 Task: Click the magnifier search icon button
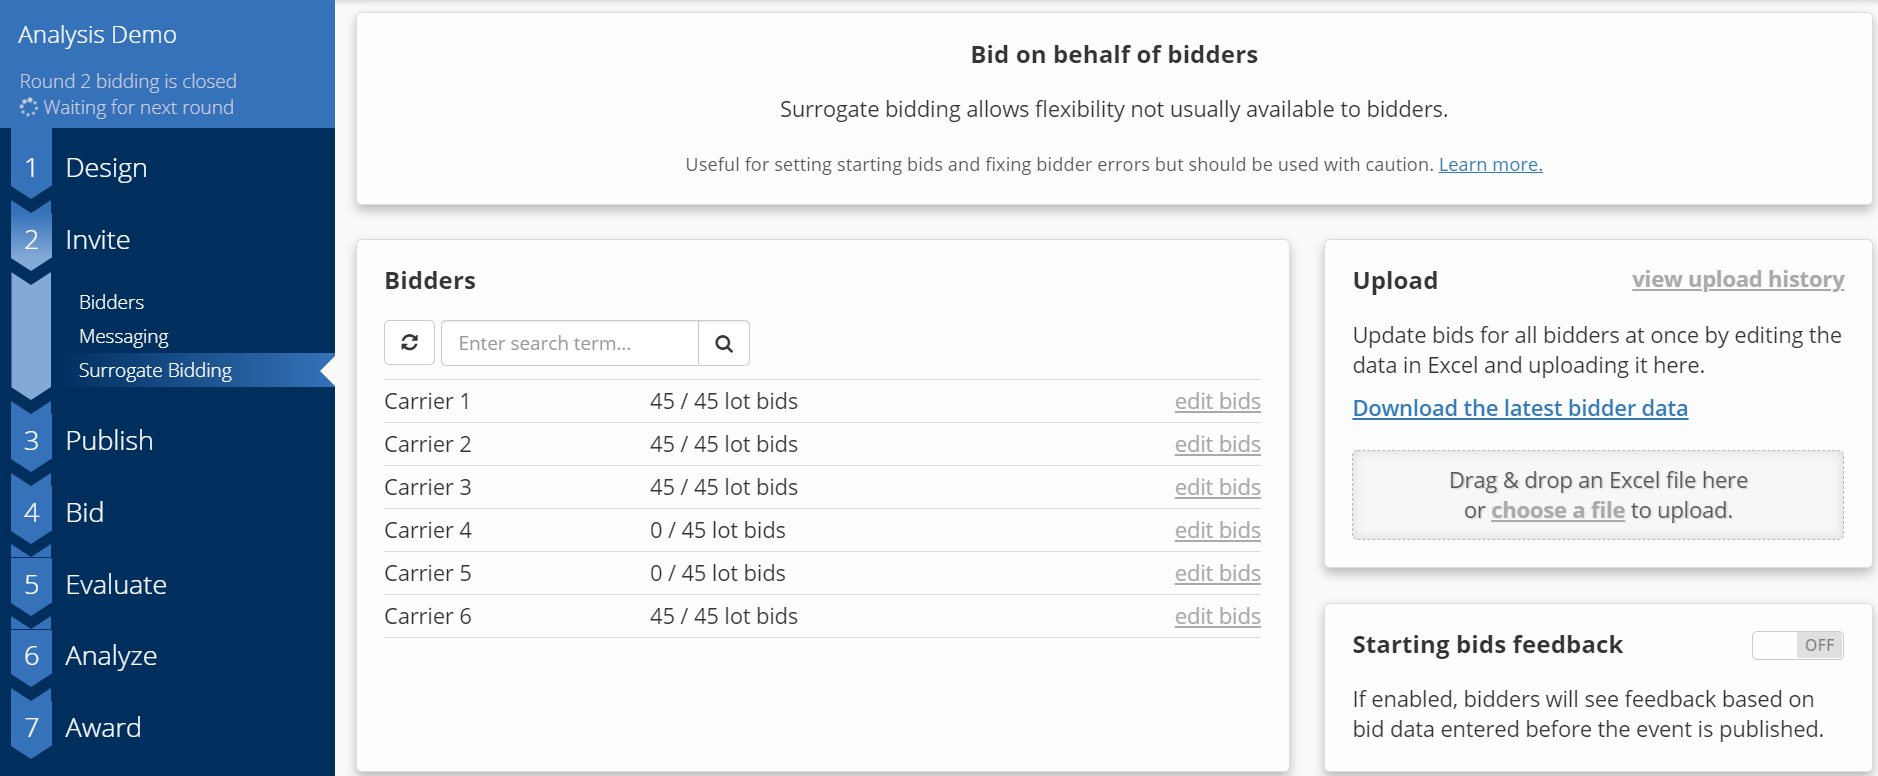click(724, 343)
